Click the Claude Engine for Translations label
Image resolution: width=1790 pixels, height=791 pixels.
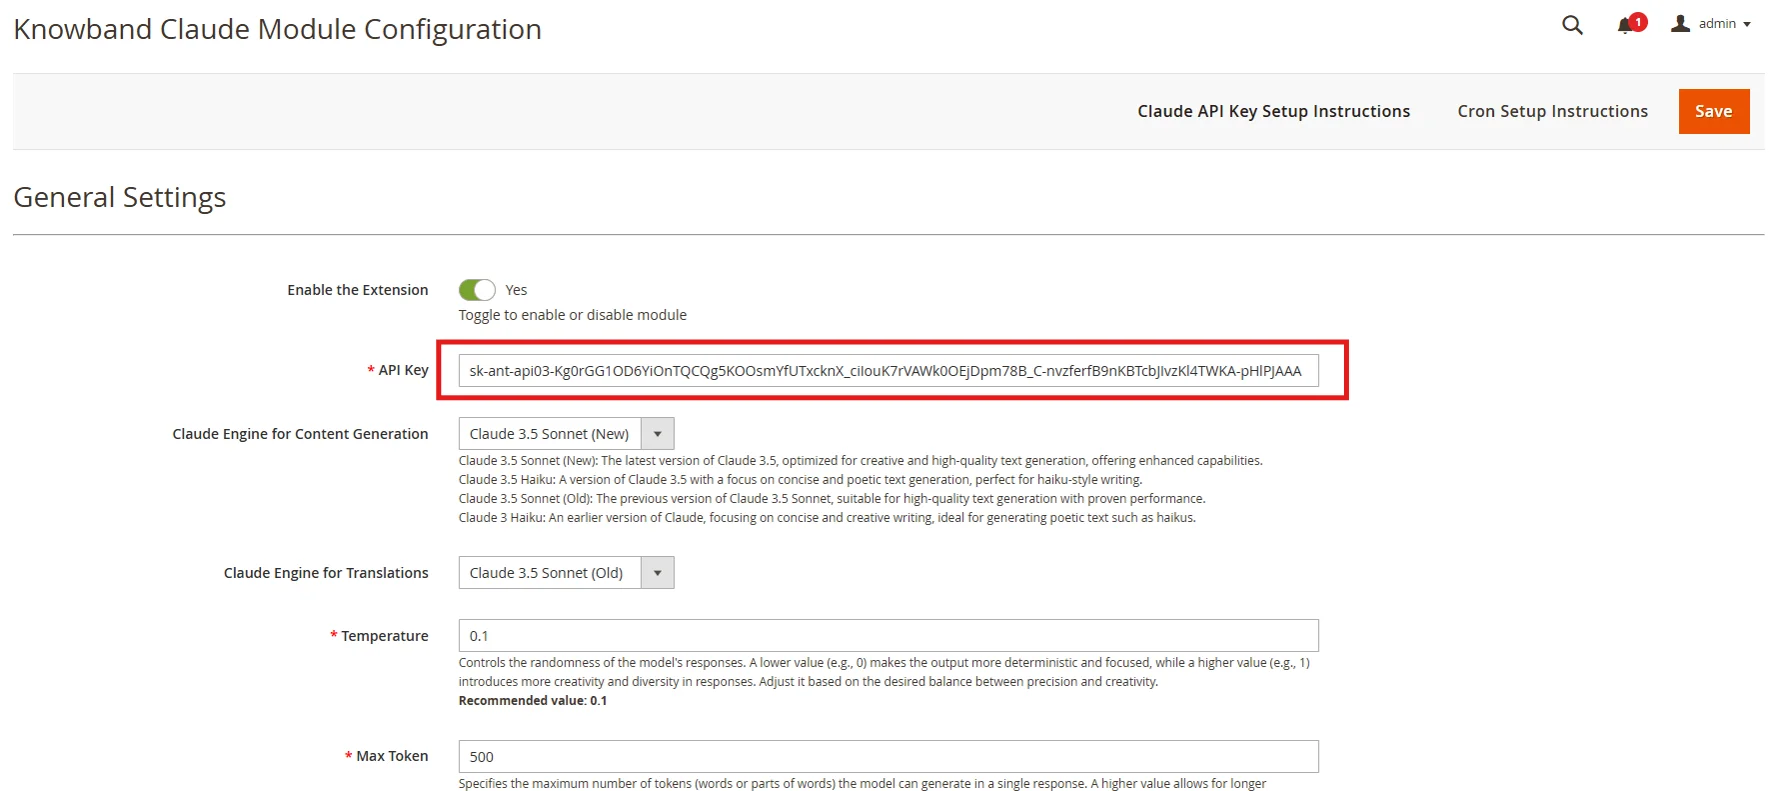(326, 573)
